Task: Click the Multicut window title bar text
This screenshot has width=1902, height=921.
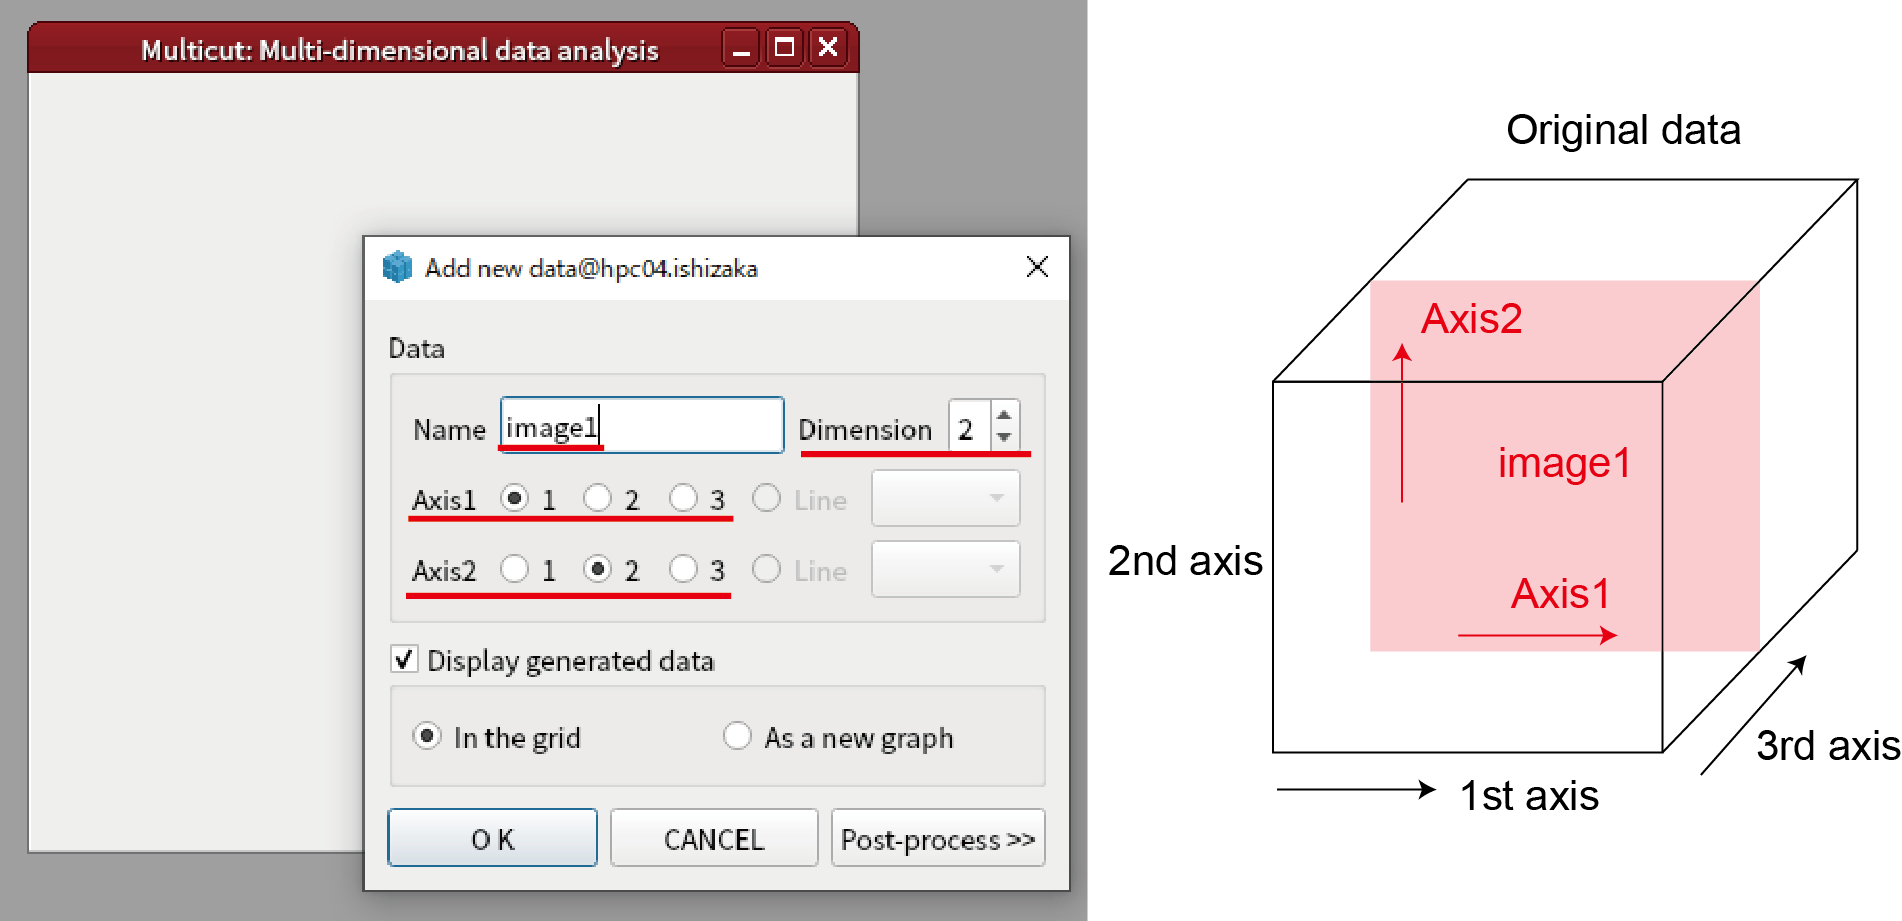Action: pyautogui.click(x=400, y=50)
